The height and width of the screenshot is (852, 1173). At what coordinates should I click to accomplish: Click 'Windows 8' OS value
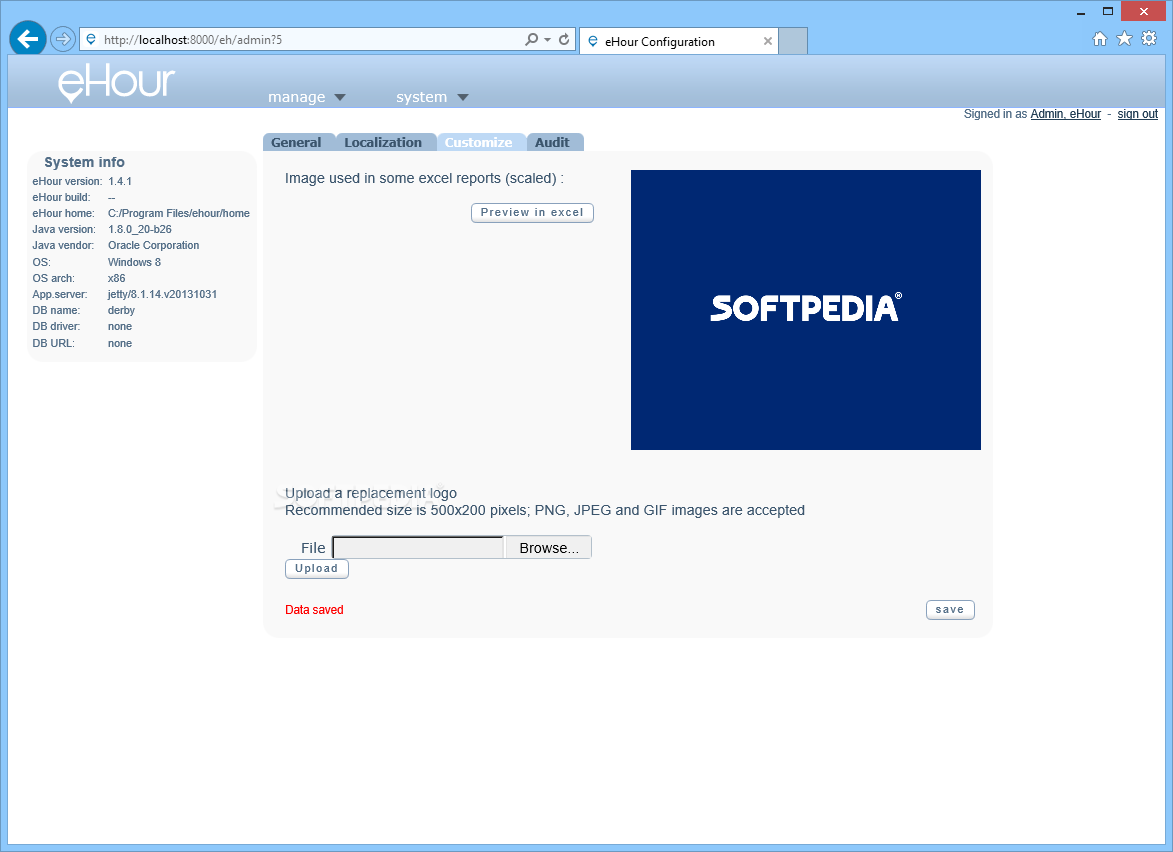[134, 262]
